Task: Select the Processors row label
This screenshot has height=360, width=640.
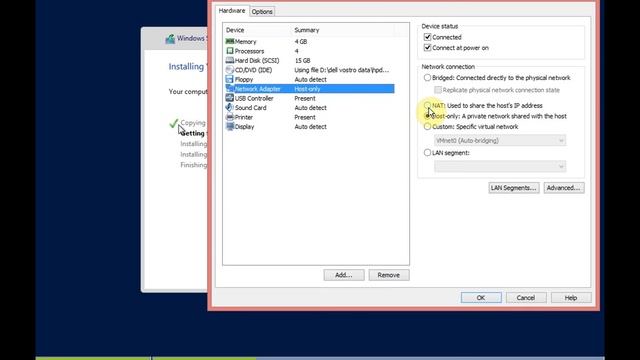Action: click(x=249, y=51)
